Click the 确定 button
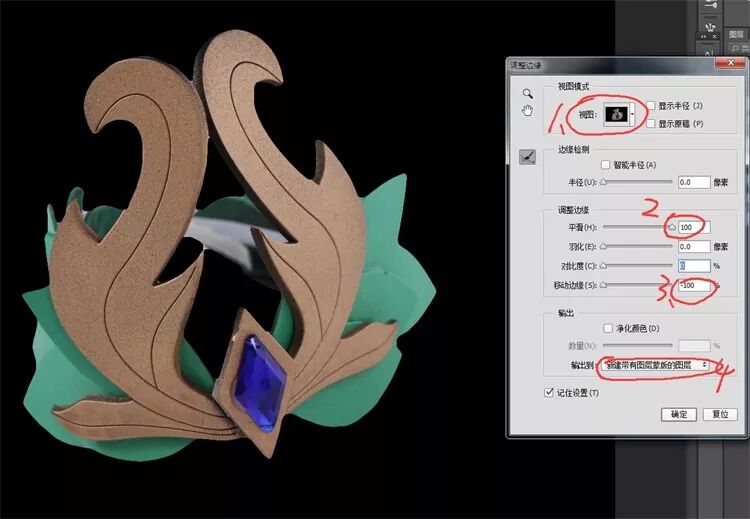Image resolution: width=750 pixels, height=519 pixels. click(x=679, y=414)
